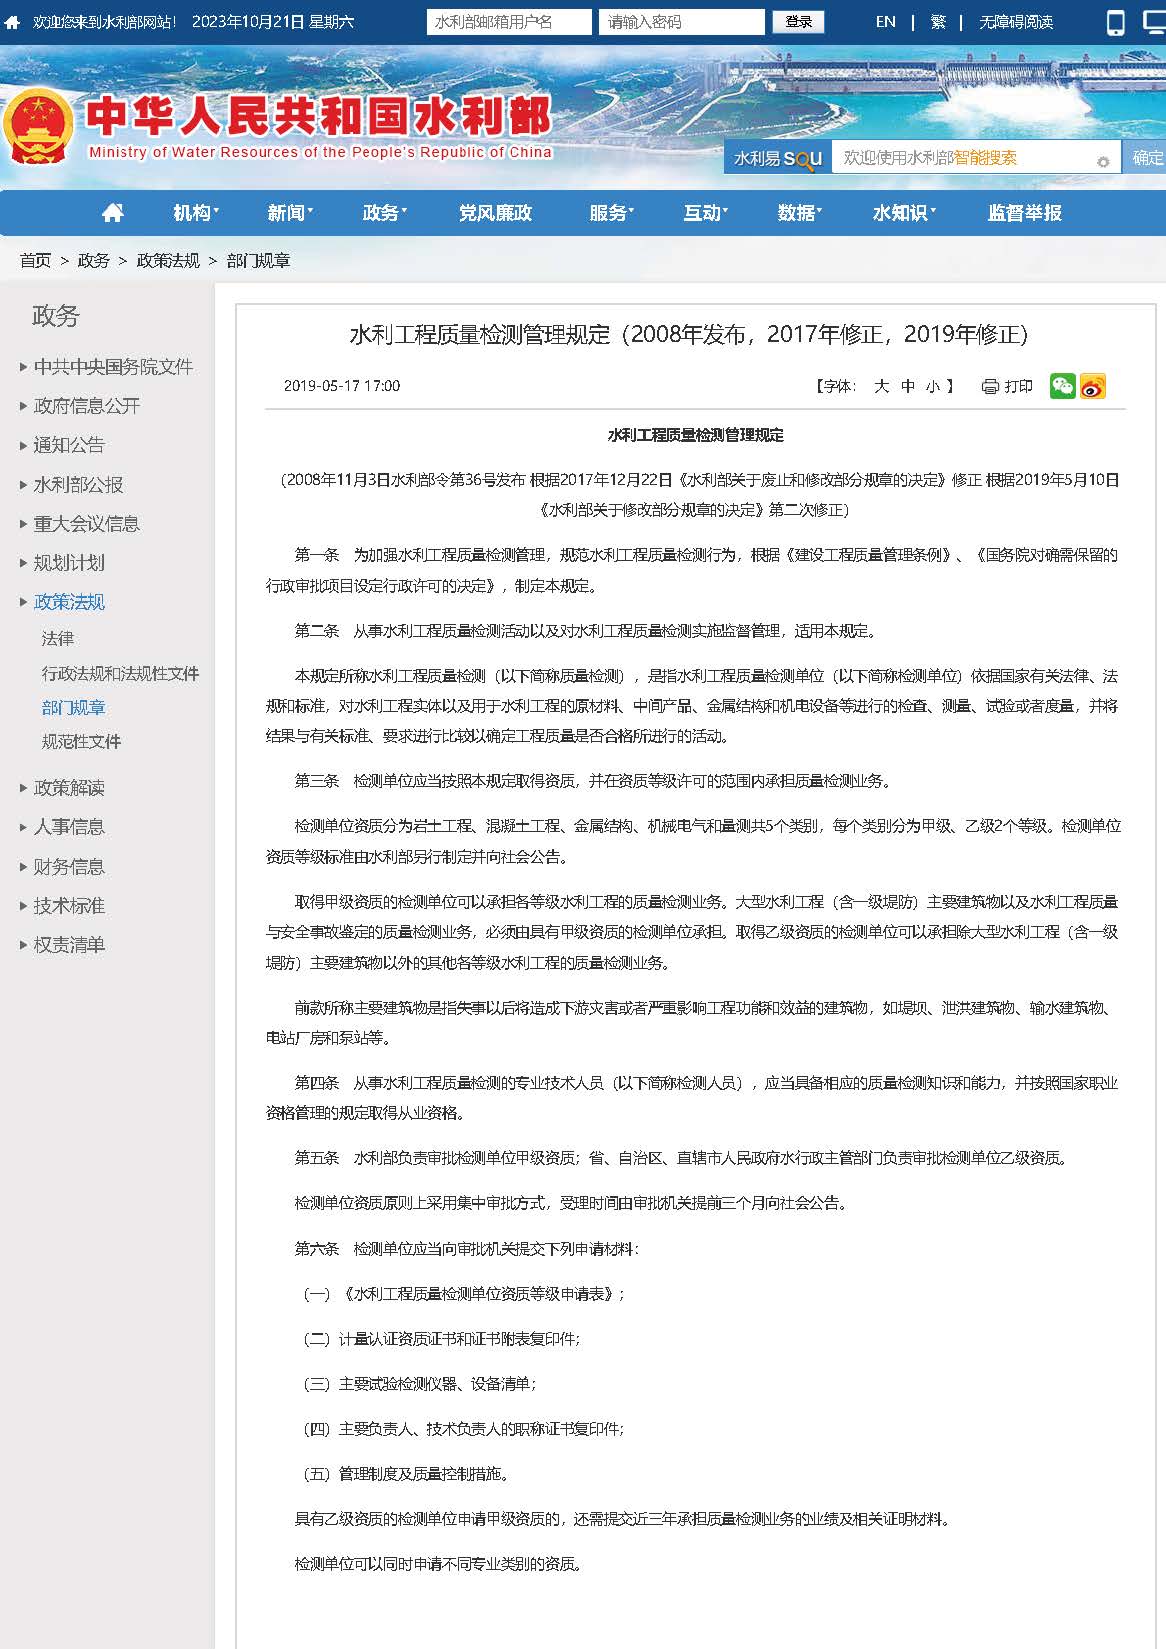Viewport: 1166px width, 1649px height.
Task: Click the 水利部邮箱用户名 input field
Action: (x=509, y=22)
